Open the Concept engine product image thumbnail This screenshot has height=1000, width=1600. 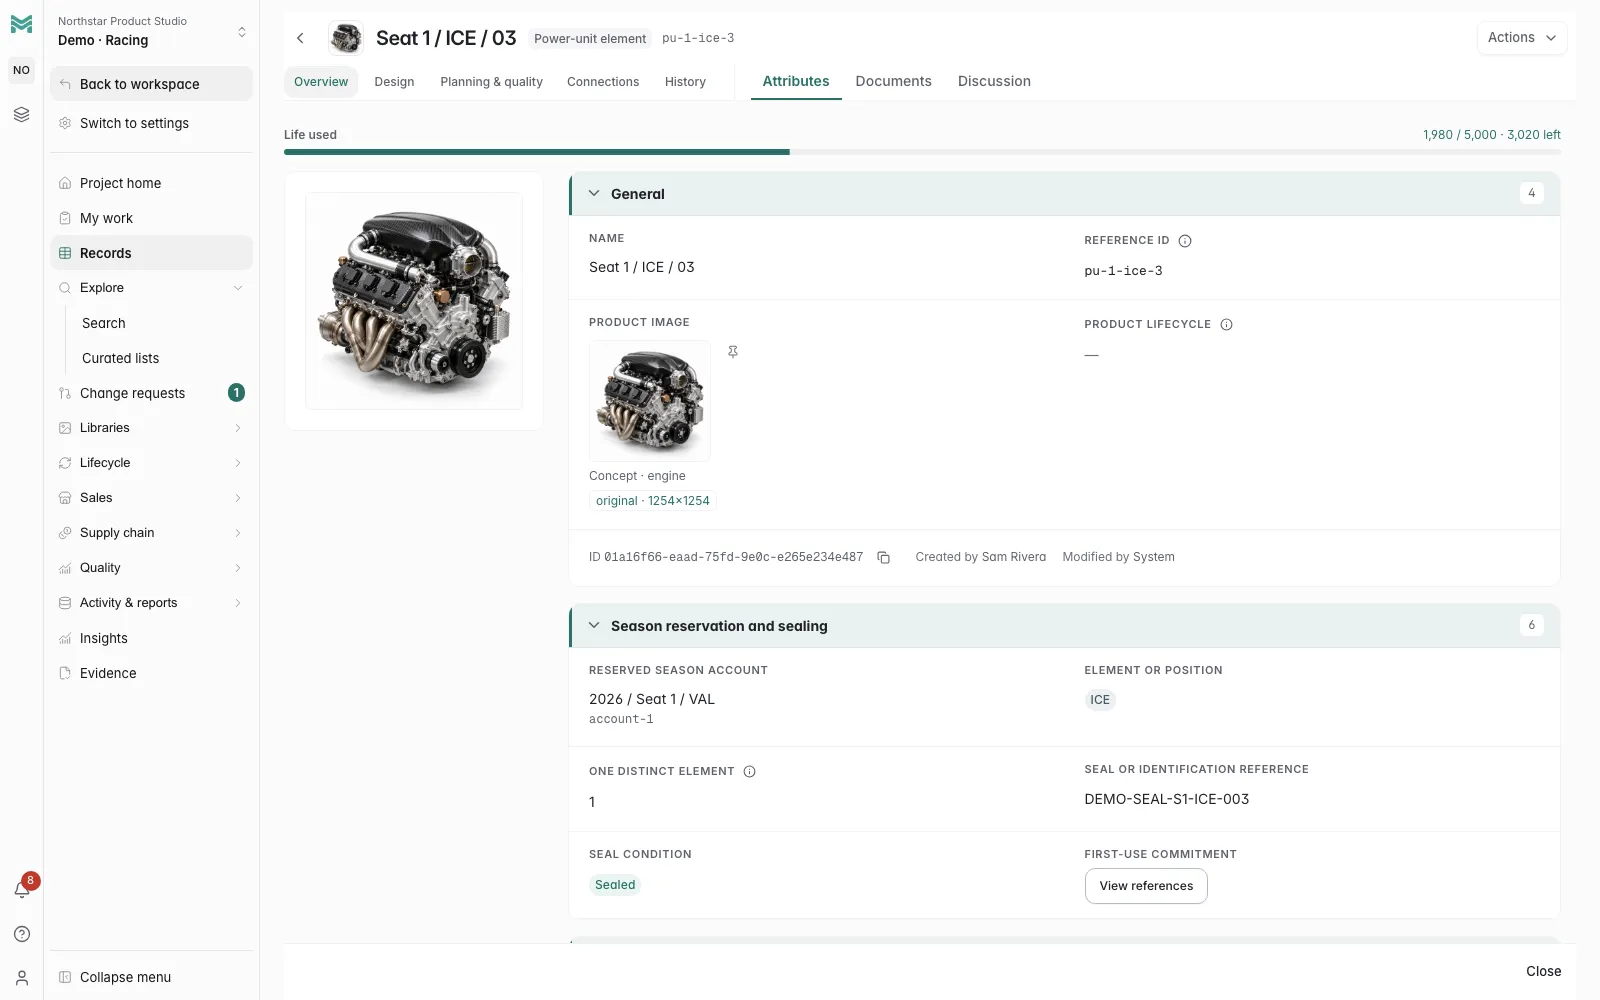(x=650, y=401)
